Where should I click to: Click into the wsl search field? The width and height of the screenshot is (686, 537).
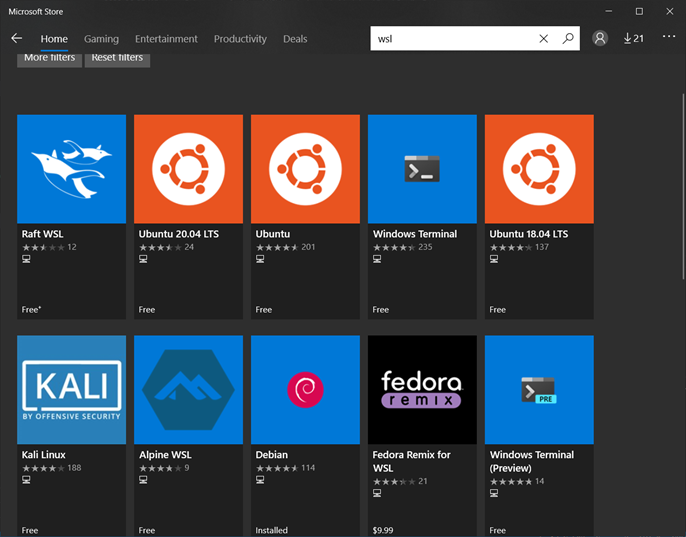[x=450, y=39]
